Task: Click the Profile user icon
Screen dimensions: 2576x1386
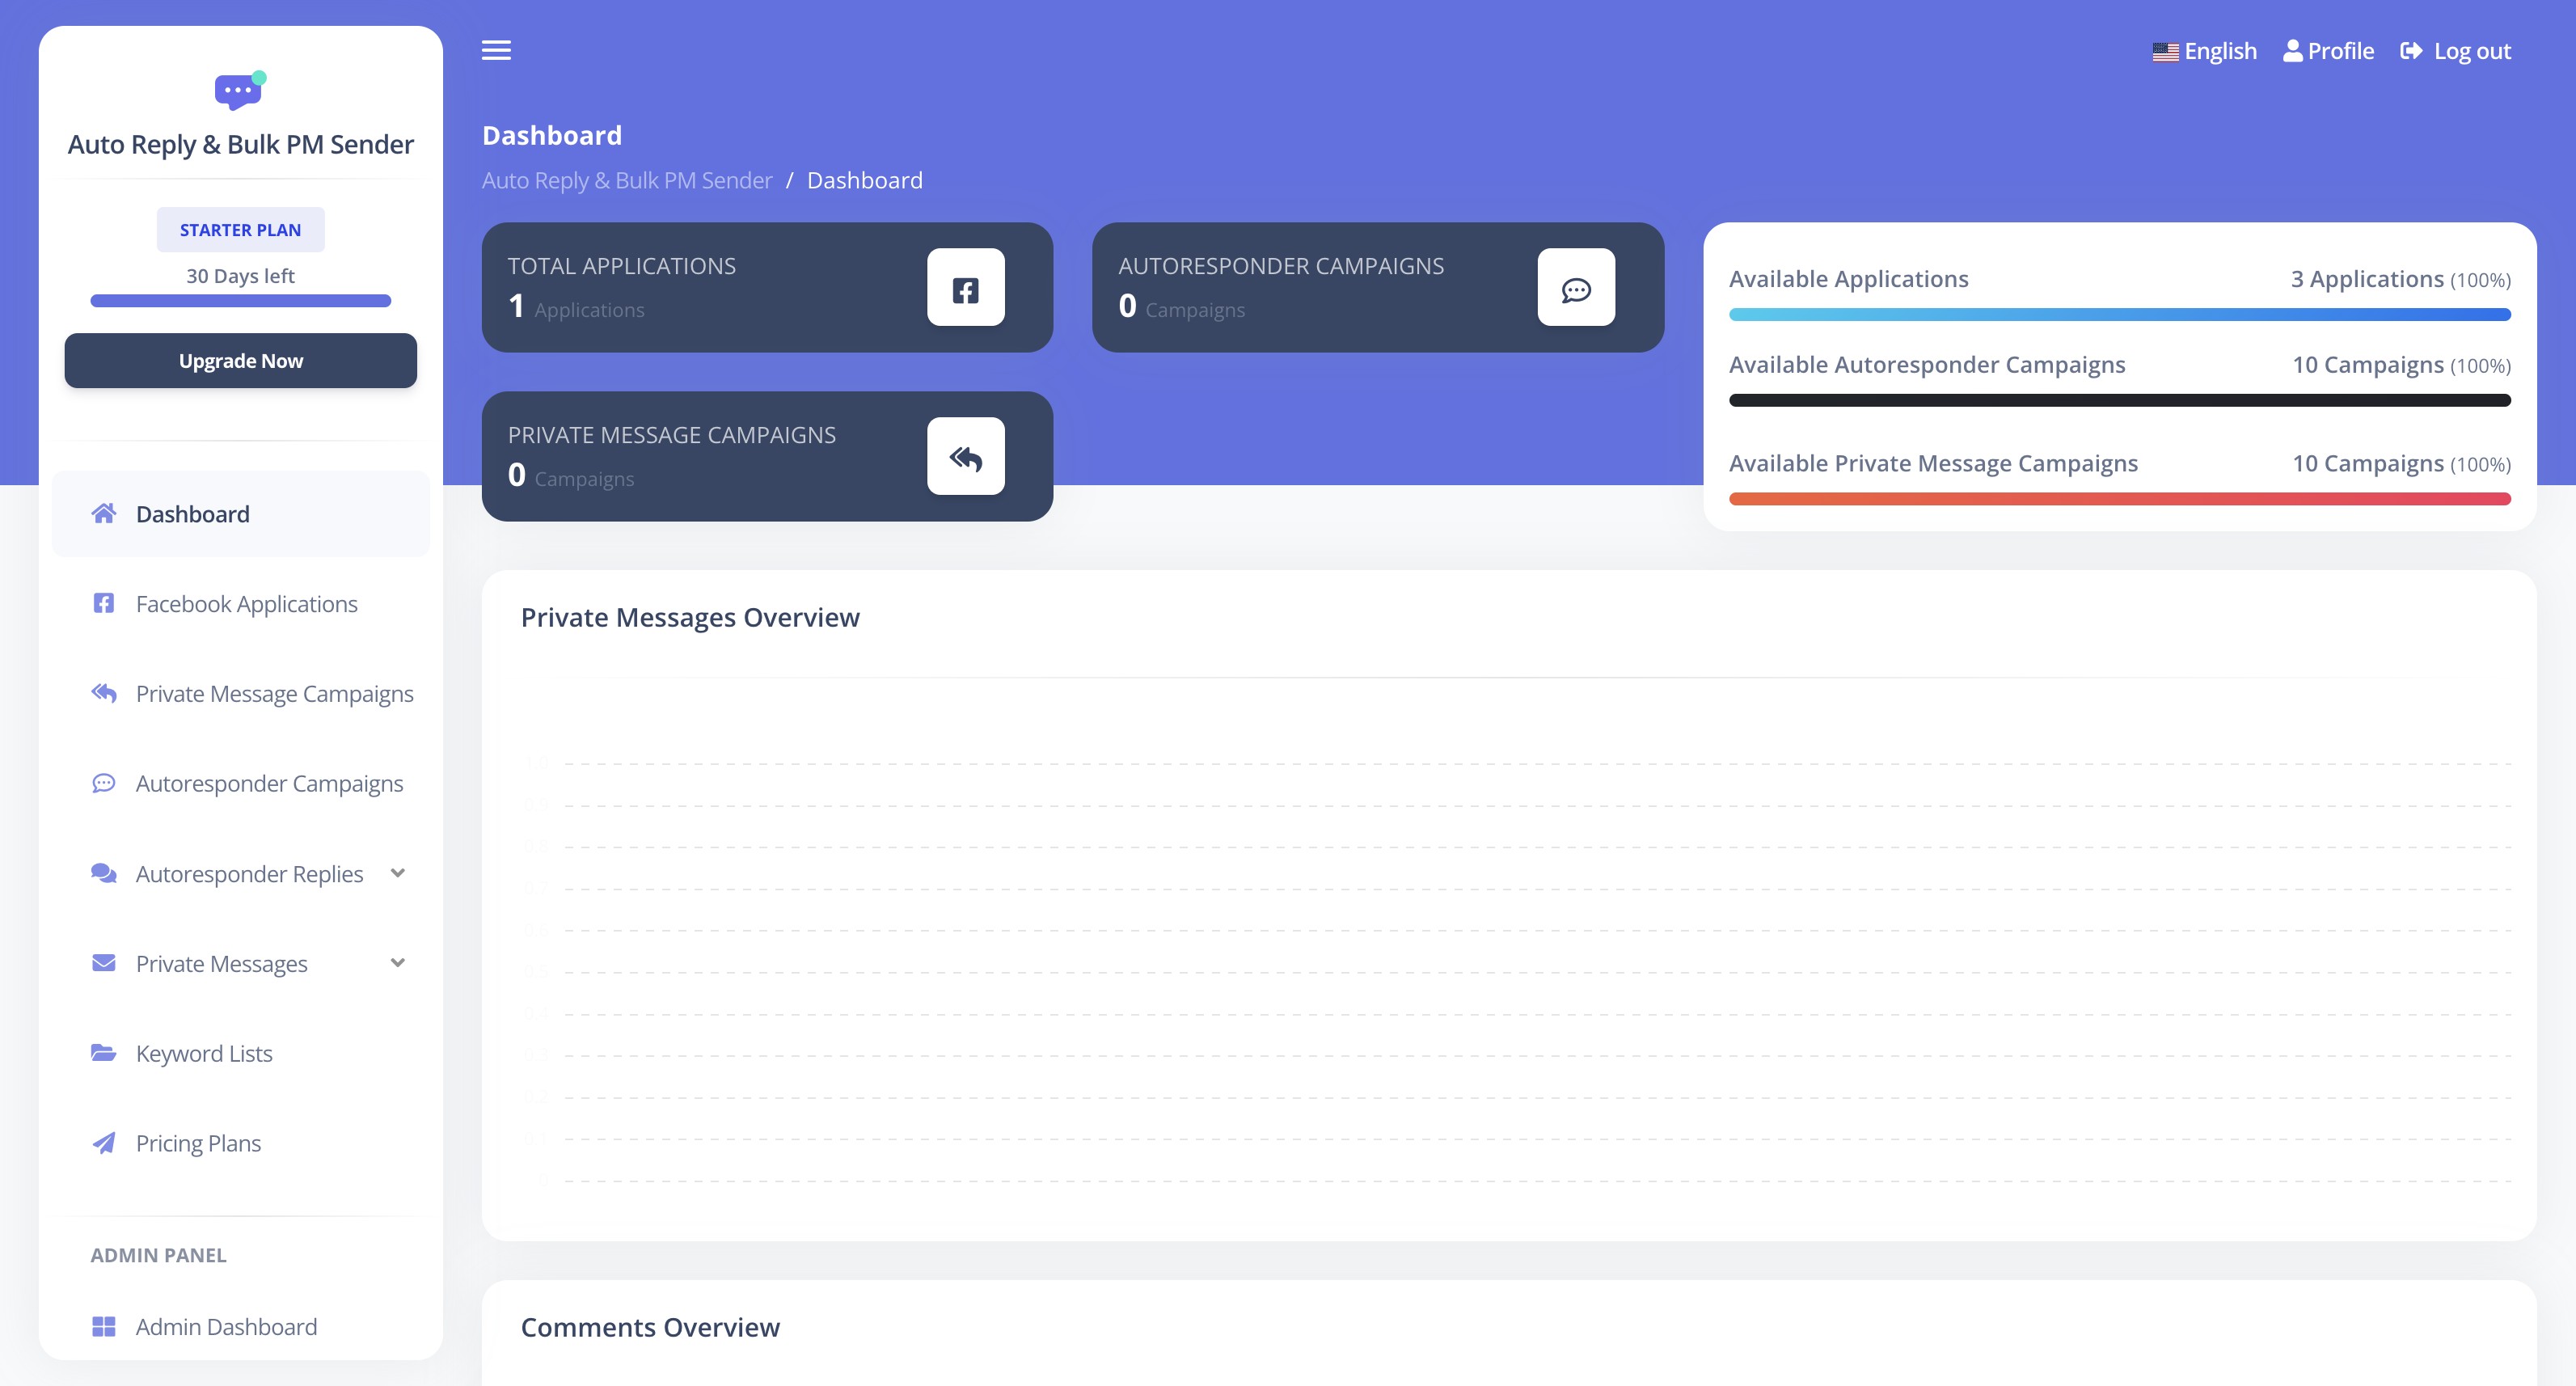Action: tap(2292, 51)
